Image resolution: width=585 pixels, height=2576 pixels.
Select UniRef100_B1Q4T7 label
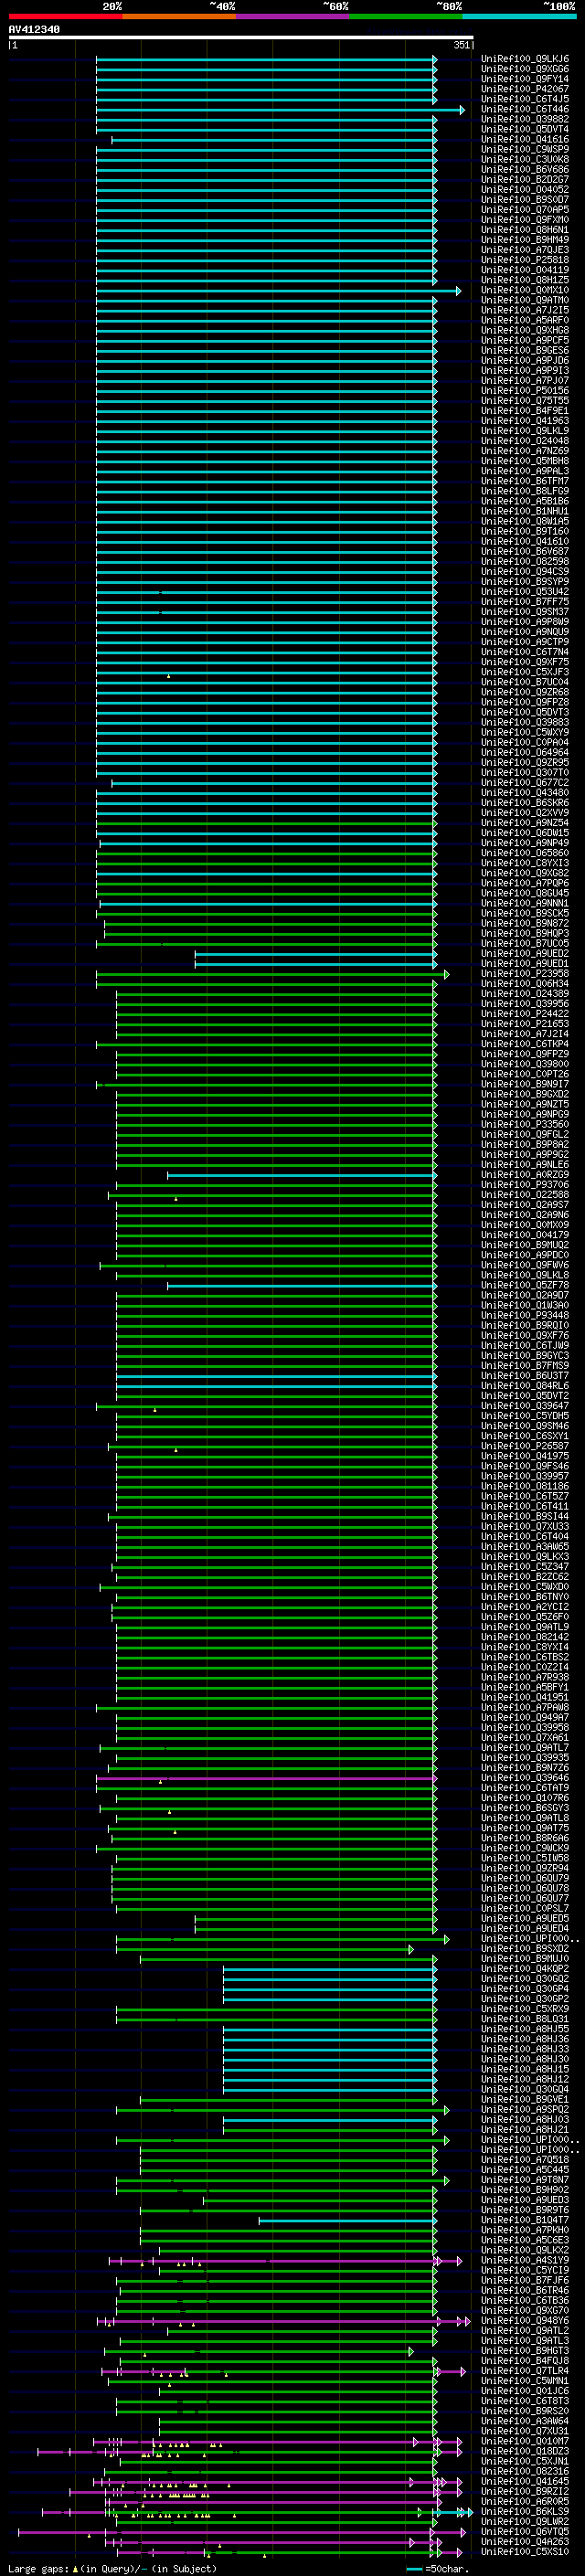525,2220
